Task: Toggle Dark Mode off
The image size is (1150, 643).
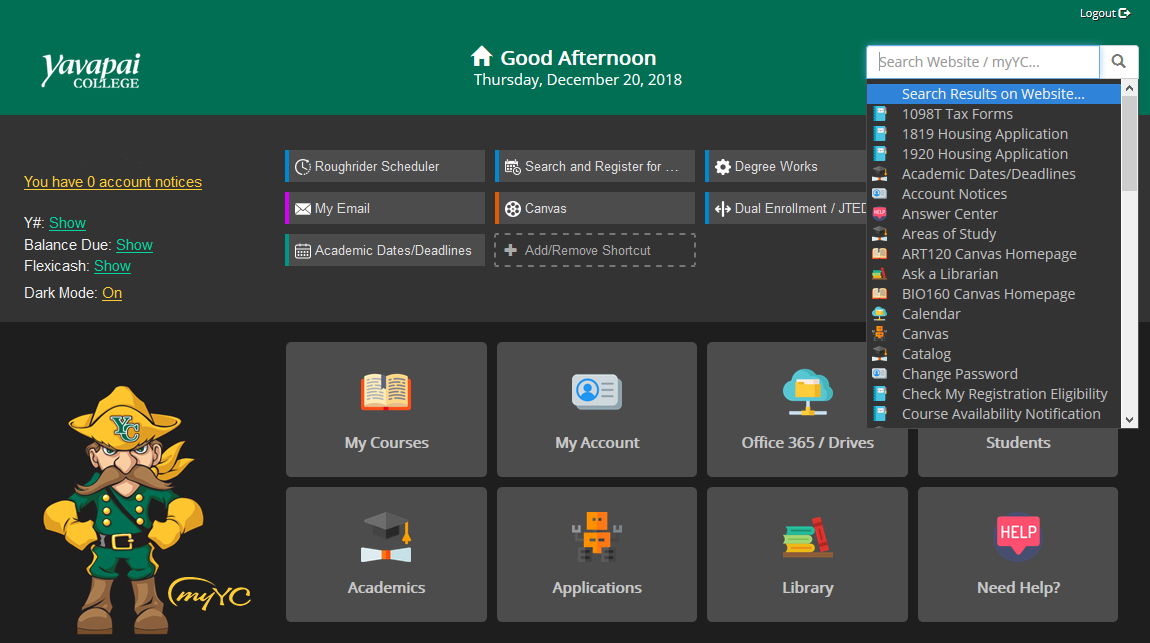Action: (x=112, y=292)
